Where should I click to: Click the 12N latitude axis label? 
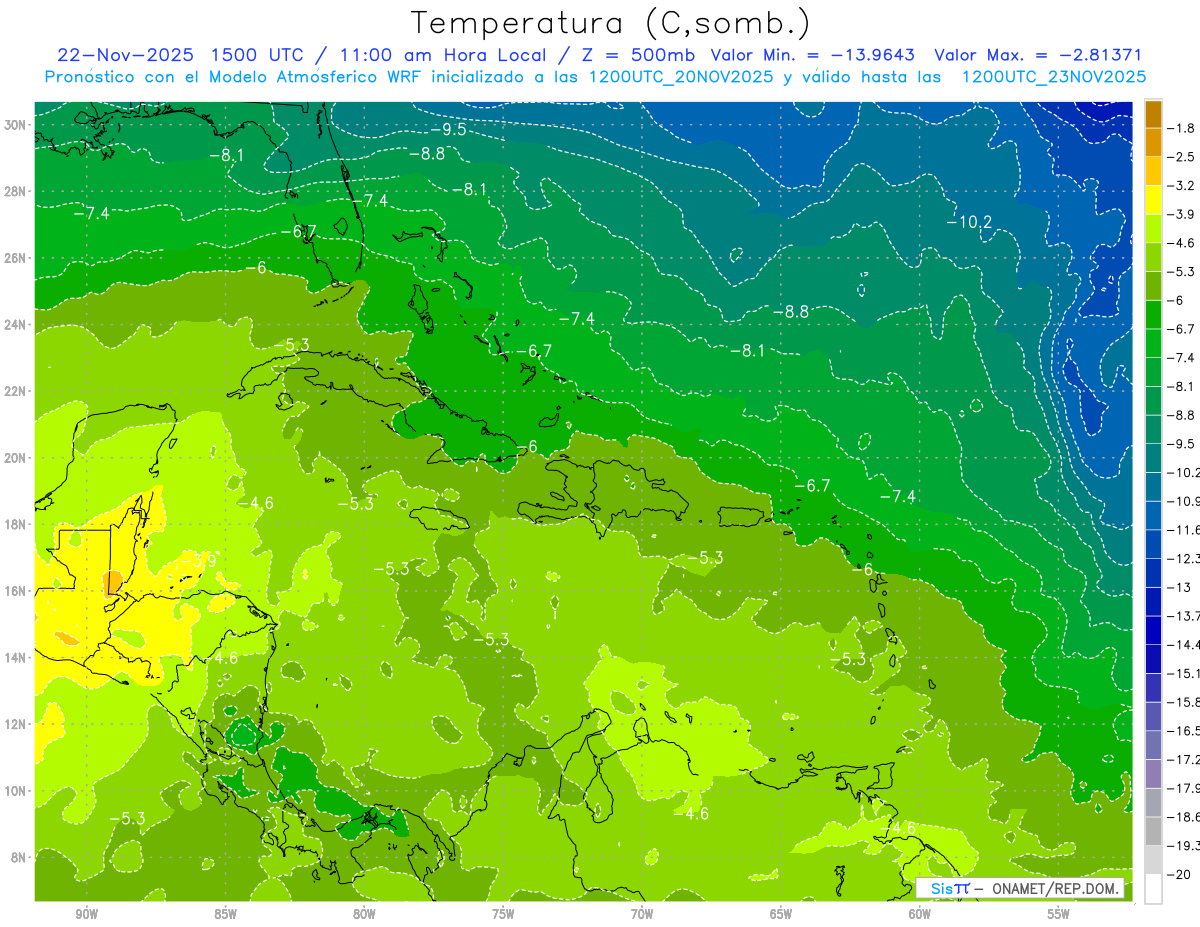17,724
